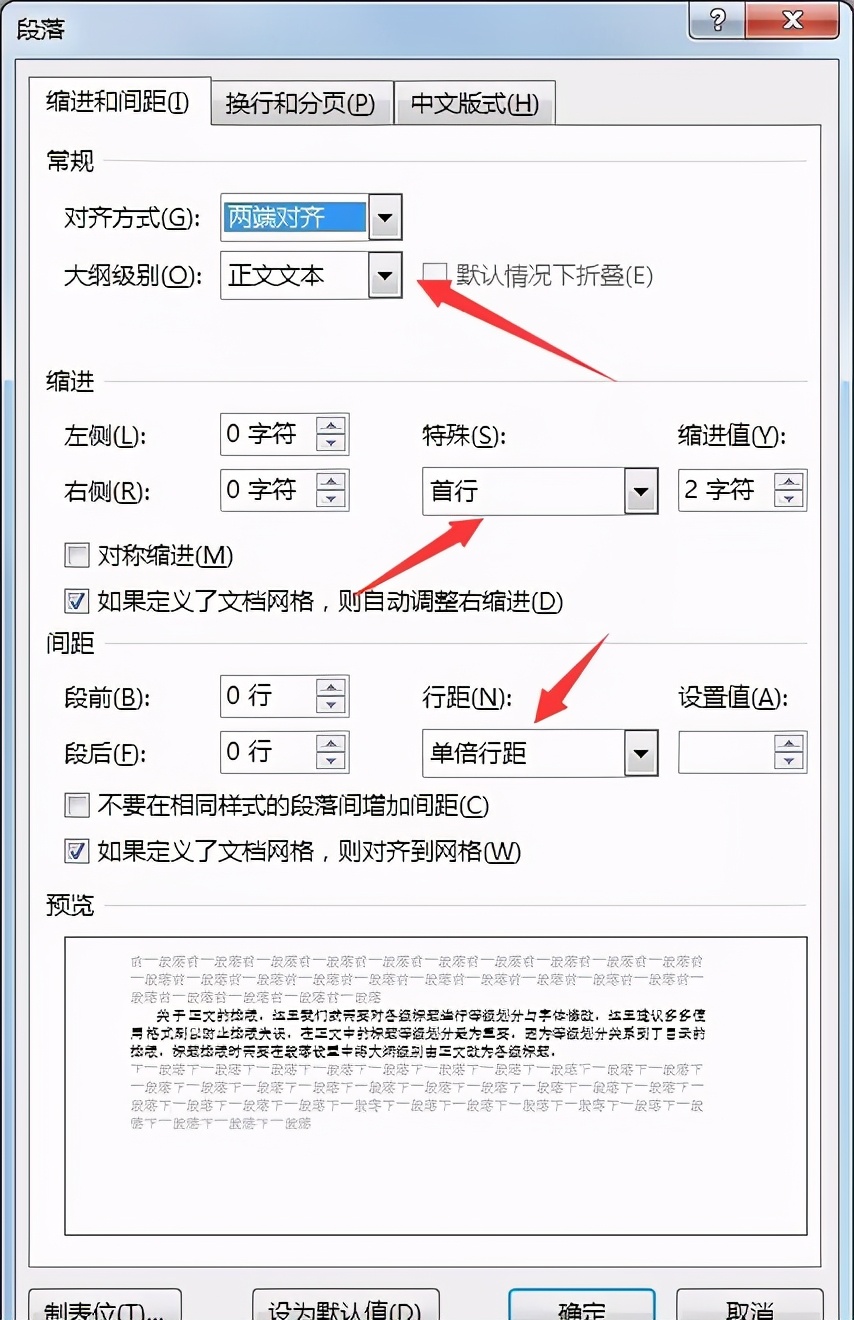Click the 左侧 indent input field
Image resolution: width=854 pixels, height=1320 pixels.
click(268, 434)
